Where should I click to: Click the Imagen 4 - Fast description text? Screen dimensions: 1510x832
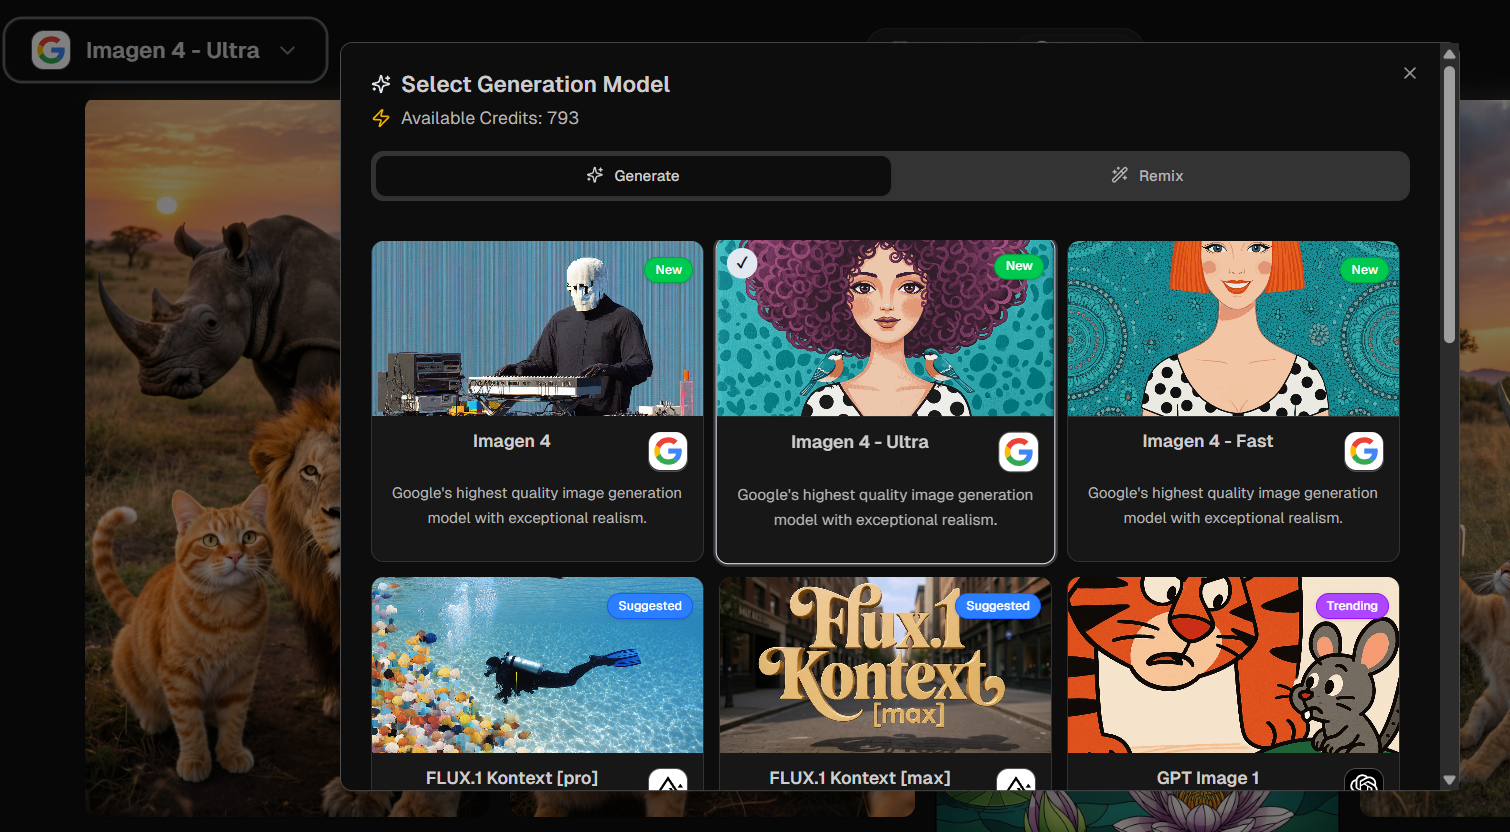[1233, 505]
